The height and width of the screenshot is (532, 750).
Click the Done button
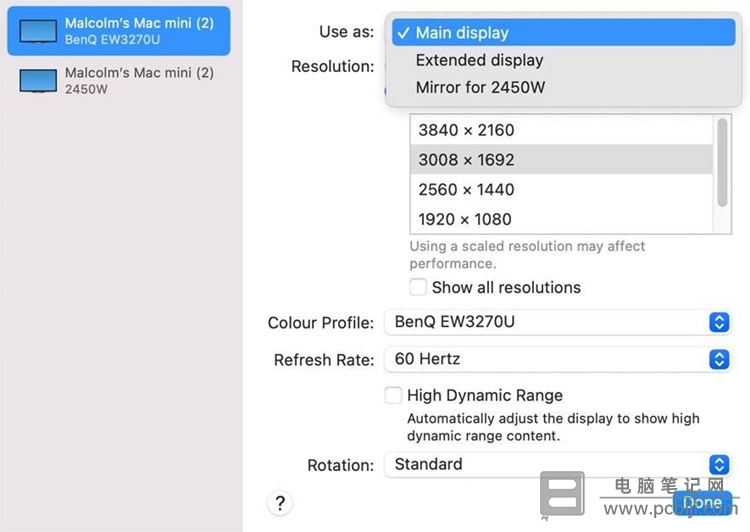702,503
